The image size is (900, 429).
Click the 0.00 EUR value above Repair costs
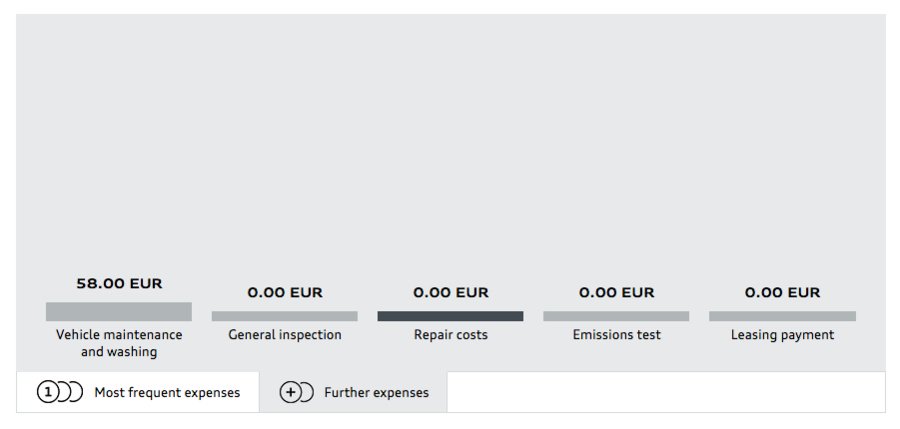pos(451,292)
